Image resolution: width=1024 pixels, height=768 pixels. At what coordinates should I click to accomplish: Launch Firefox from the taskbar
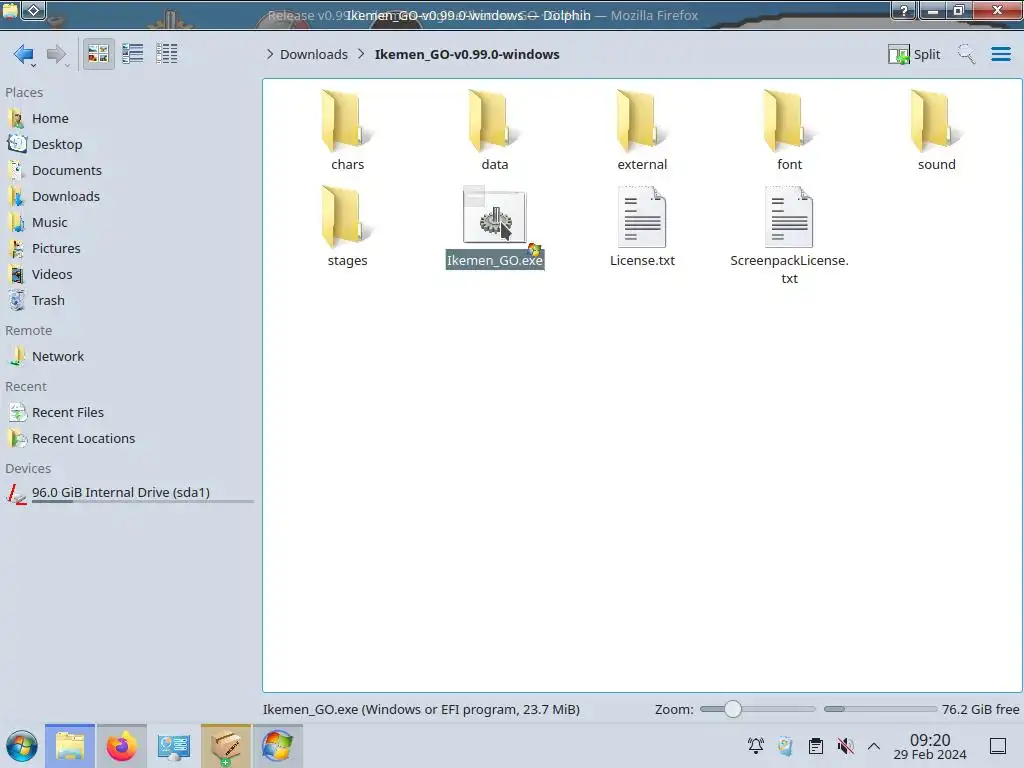(121, 746)
